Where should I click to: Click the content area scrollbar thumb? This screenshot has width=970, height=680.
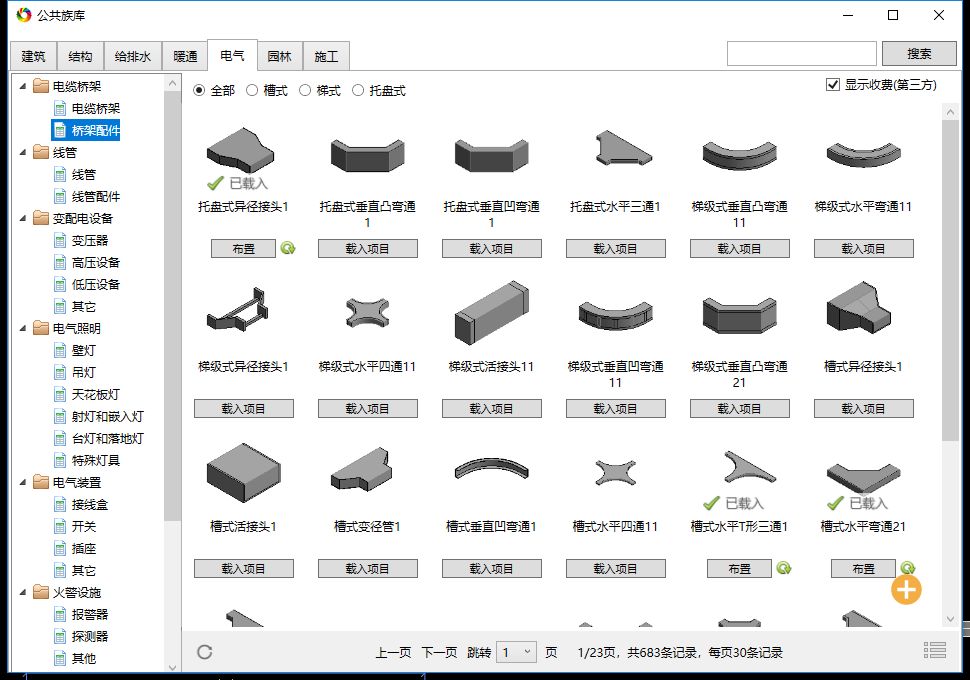(x=950, y=281)
